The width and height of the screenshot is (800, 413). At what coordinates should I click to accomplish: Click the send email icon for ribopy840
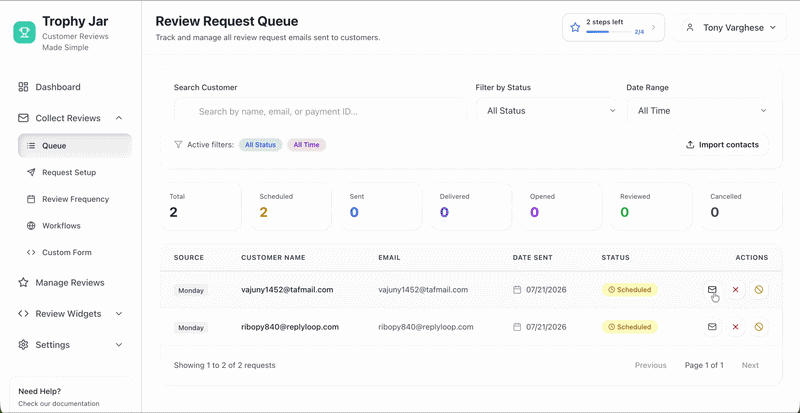[x=712, y=327]
